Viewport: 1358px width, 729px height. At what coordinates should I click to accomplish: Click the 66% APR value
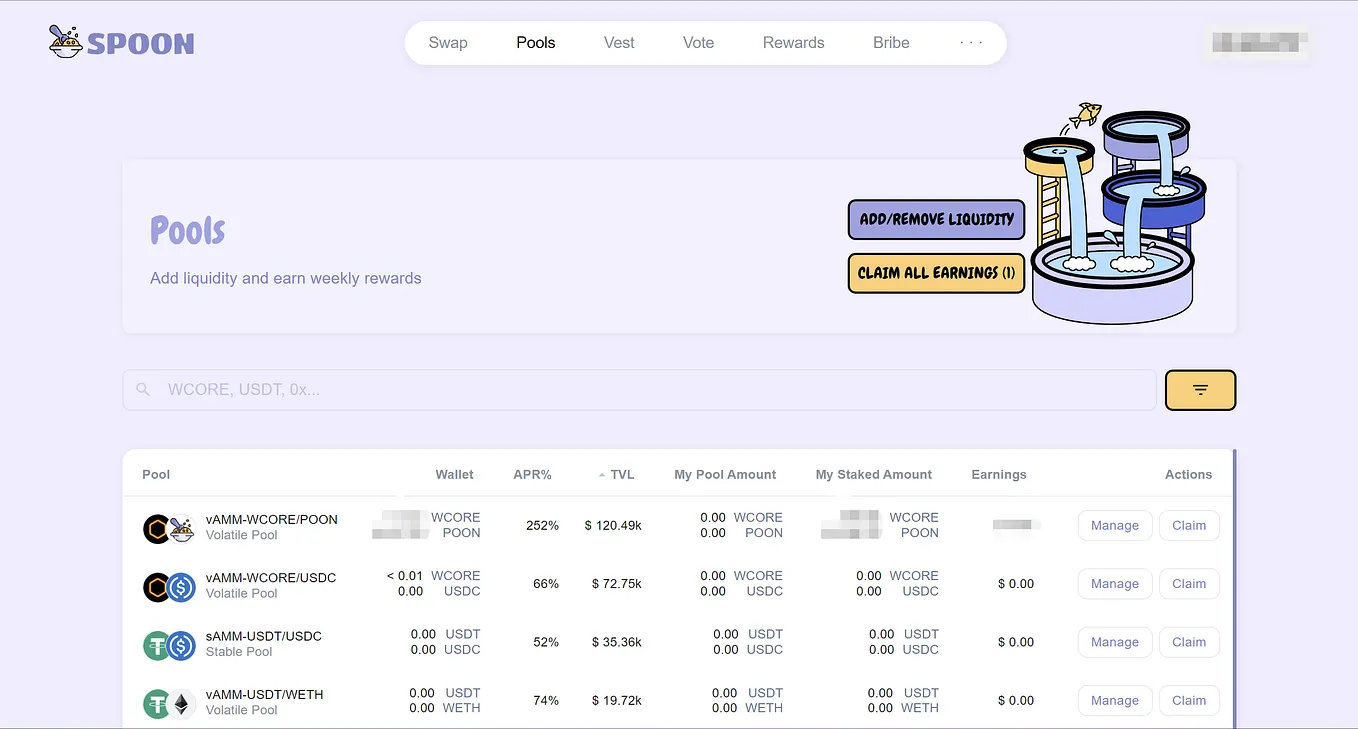546,584
